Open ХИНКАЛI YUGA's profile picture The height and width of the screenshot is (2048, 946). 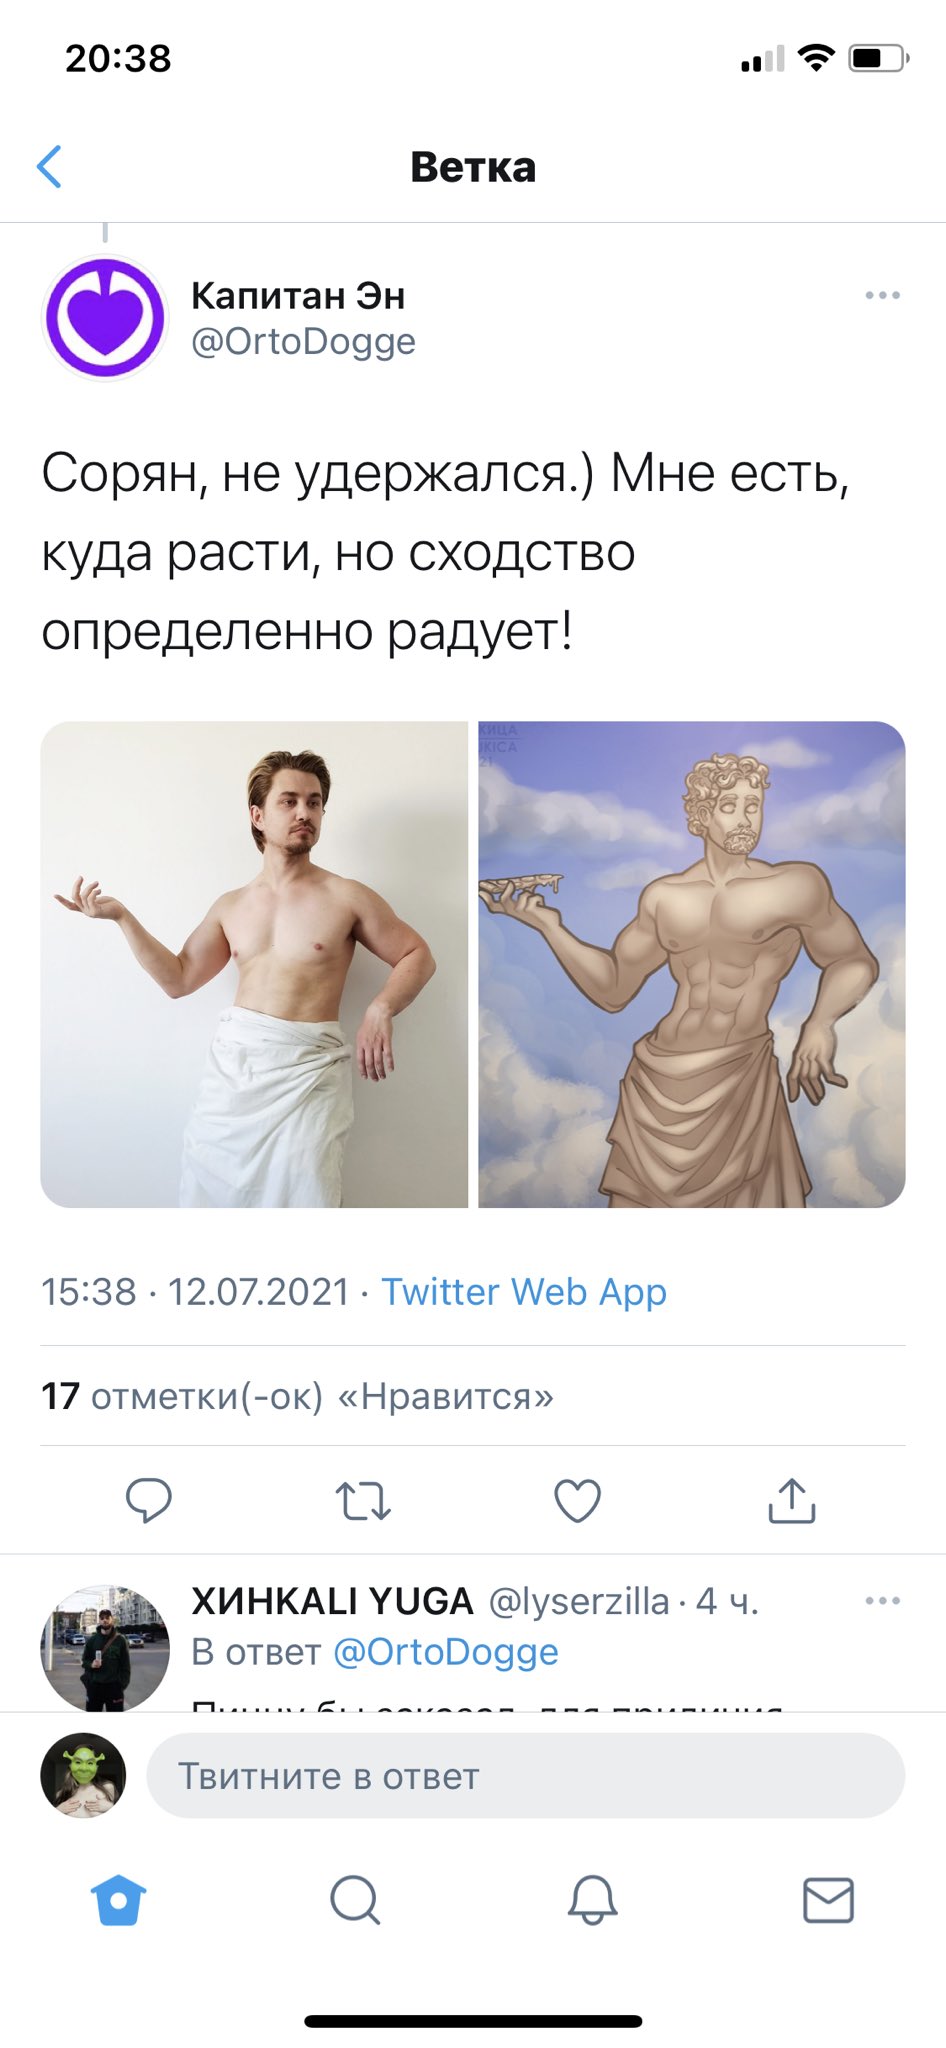(x=105, y=1647)
